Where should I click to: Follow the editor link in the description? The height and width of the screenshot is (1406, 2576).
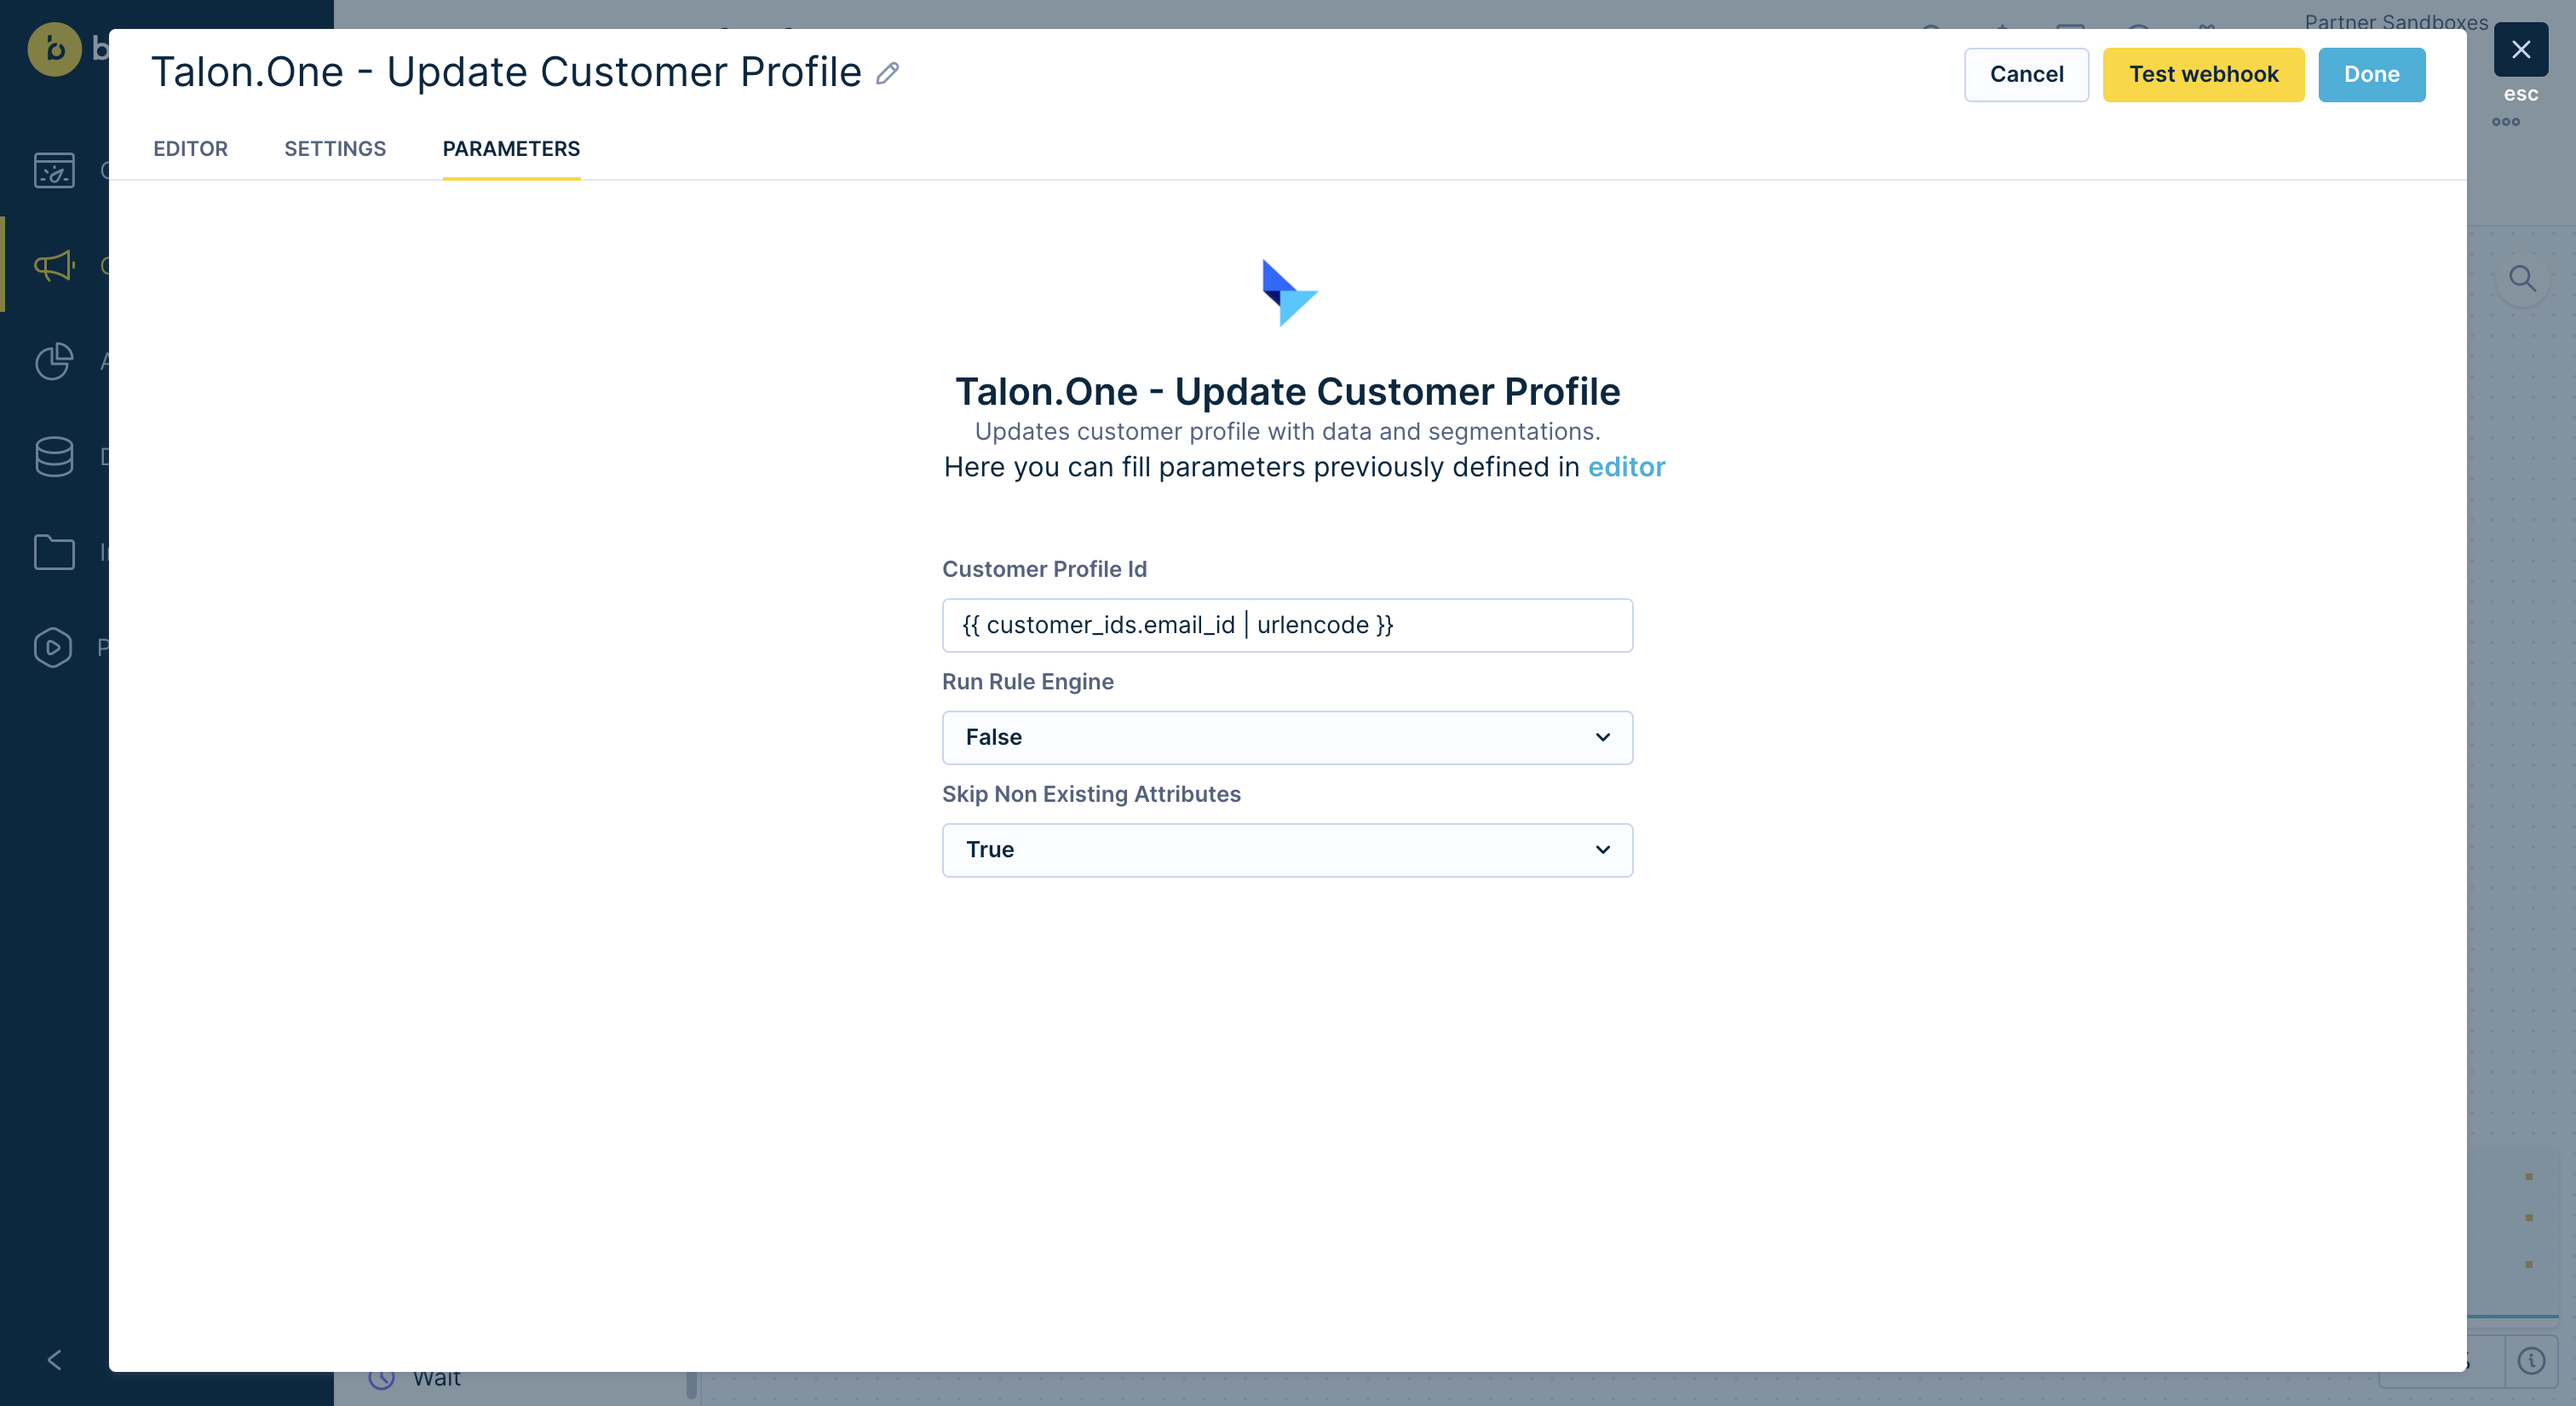[1626, 467]
